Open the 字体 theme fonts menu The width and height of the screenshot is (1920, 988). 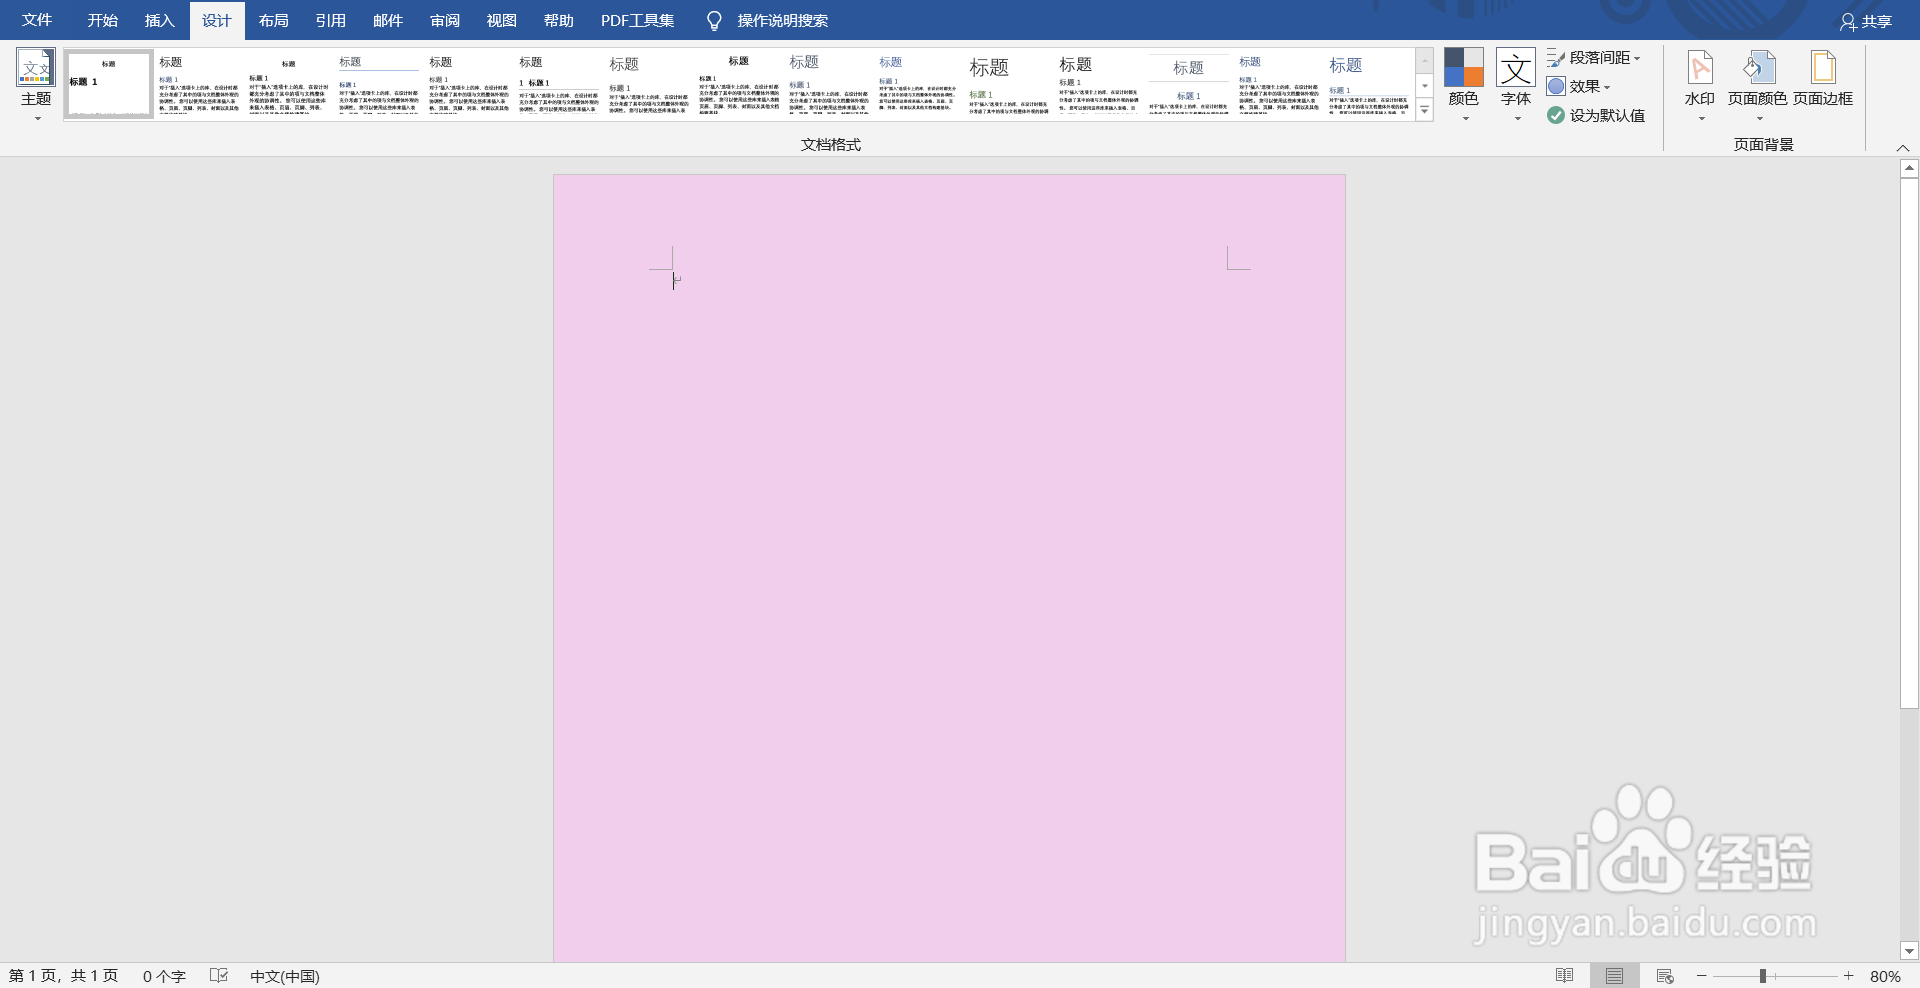[x=1516, y=85]
